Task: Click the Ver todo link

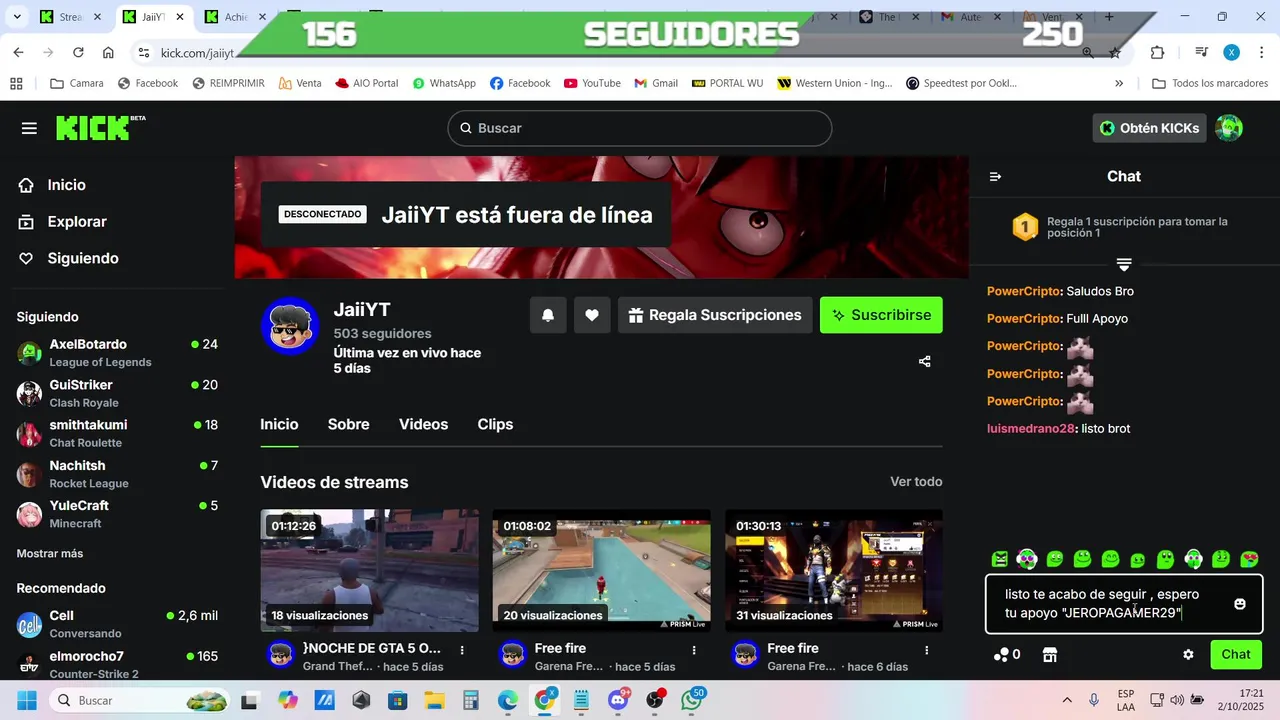Action: [x=916, y=482]
